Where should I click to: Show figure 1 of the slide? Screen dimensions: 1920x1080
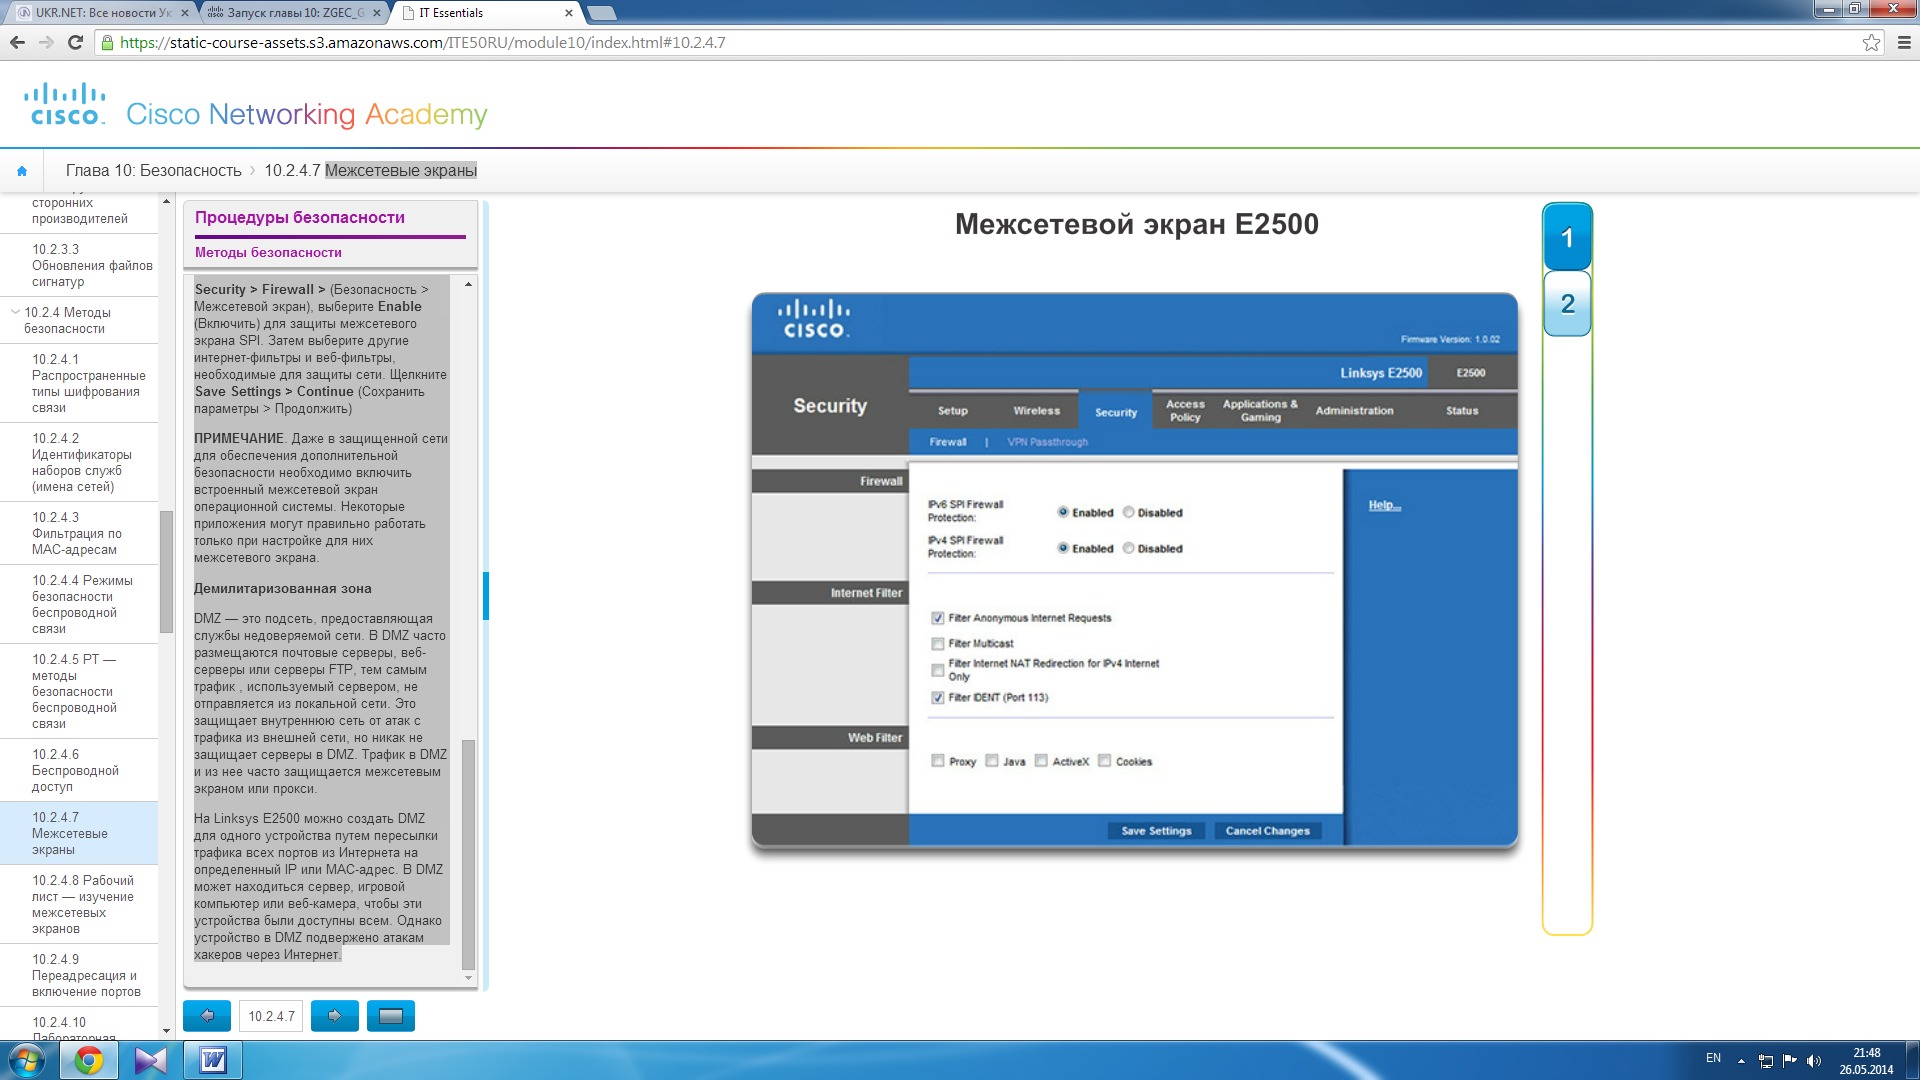pyautogui.click(x=1567, y=238)
